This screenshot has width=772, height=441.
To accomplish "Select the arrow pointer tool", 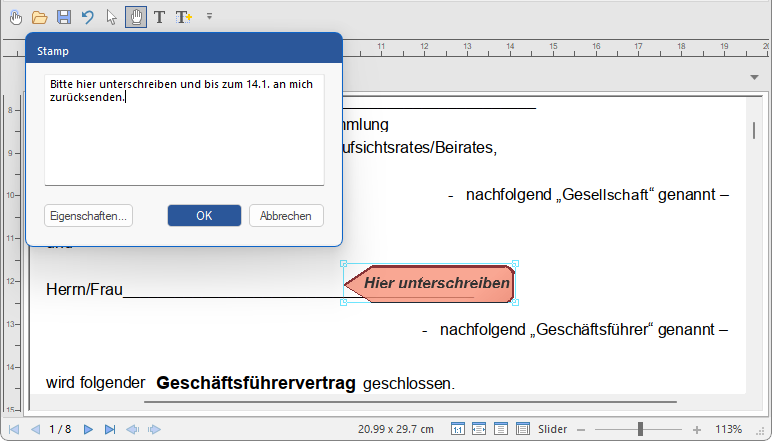I will tap(112, 17).
